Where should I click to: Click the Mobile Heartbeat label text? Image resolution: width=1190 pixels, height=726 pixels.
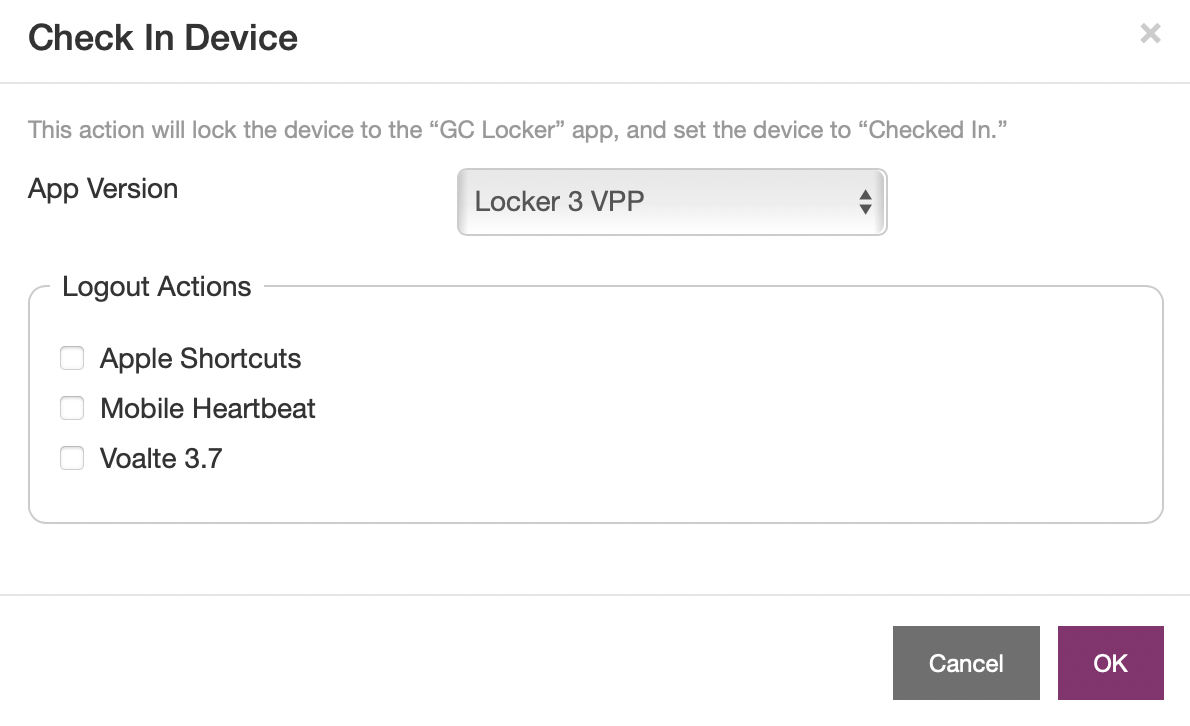coord(207,409)
